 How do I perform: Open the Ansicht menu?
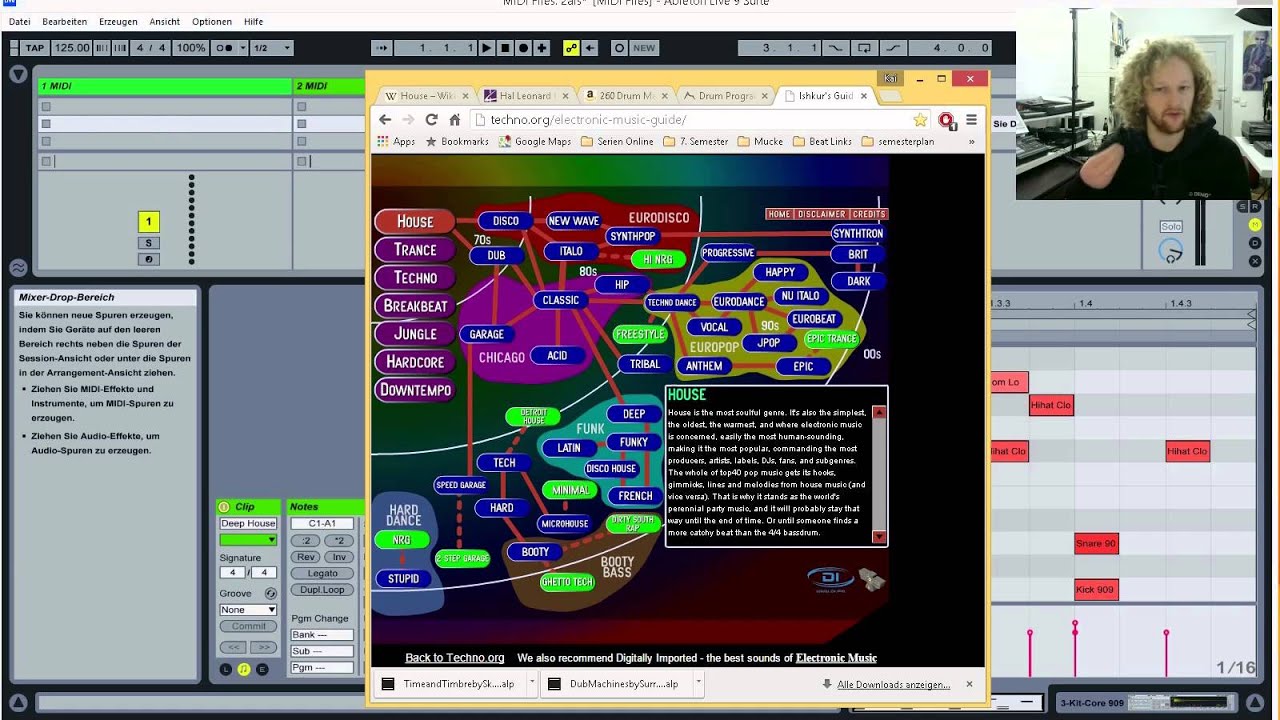pyautogui.click(x=165, y=21)
